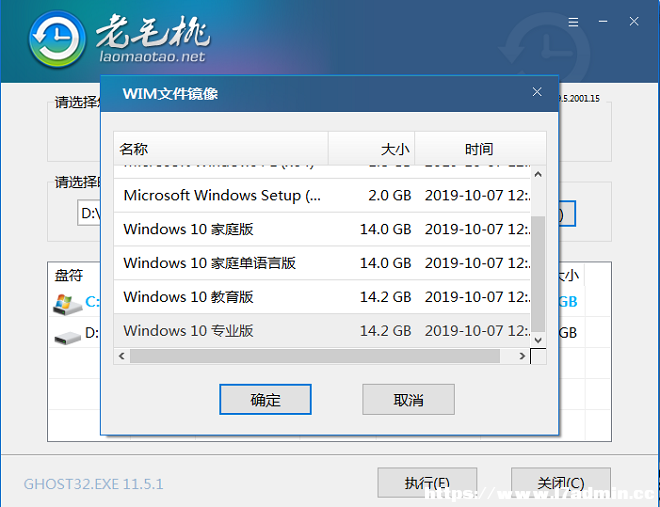Click the date of Windows 10 专业版 row
Screen dimensions: 660x507
[x=477, y=331]
